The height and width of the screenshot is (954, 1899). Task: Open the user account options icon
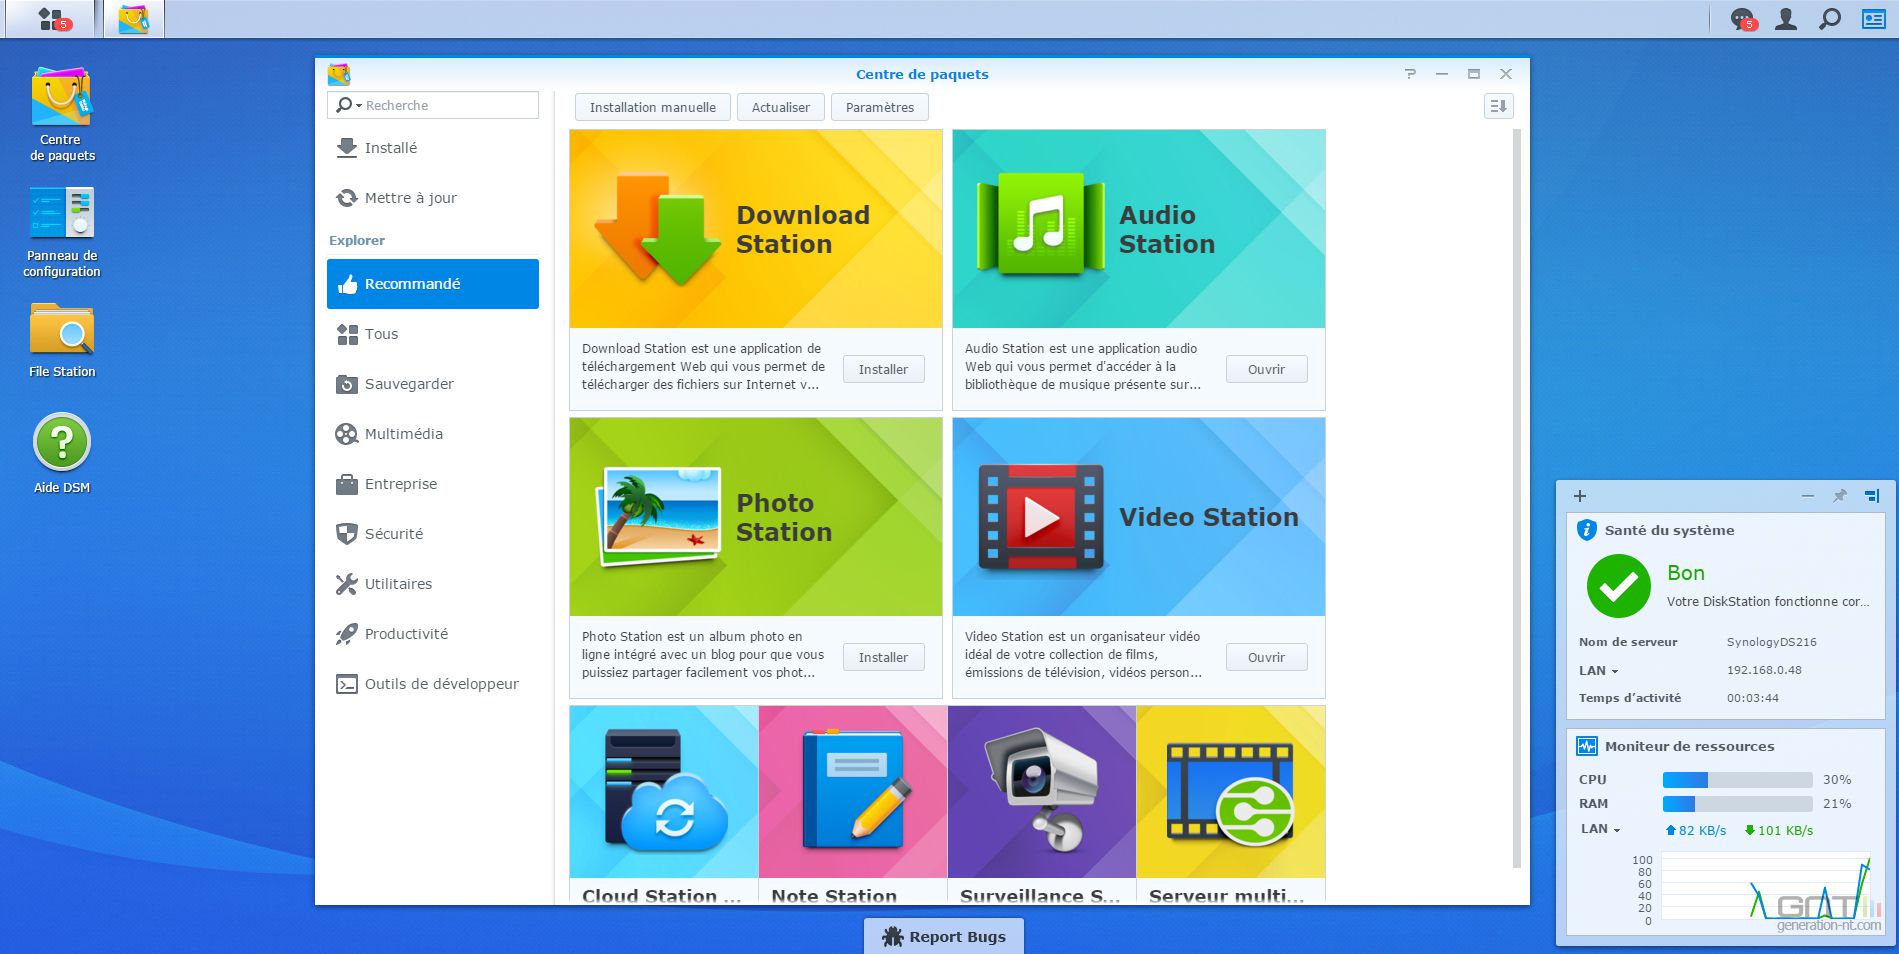click(x=1786, y=19)
